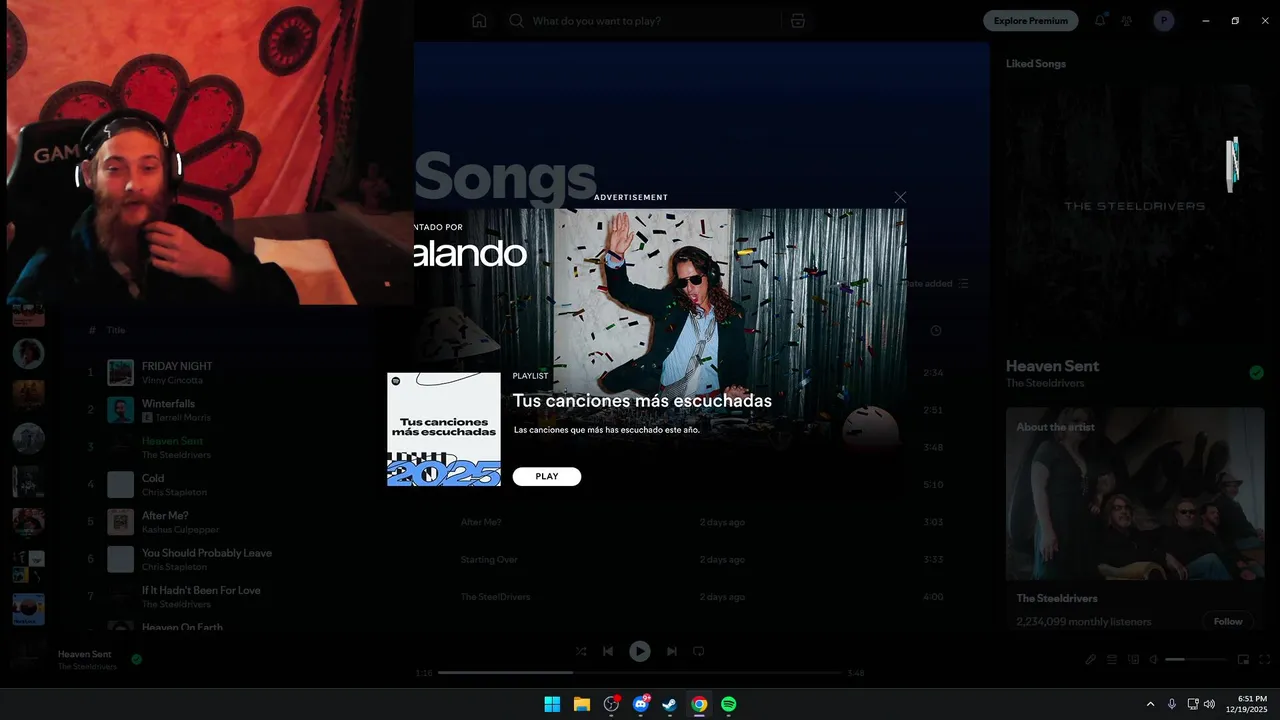Close the advertisement with the X
The height and width of the screenshot is (720, 1280).
point(900,197)
